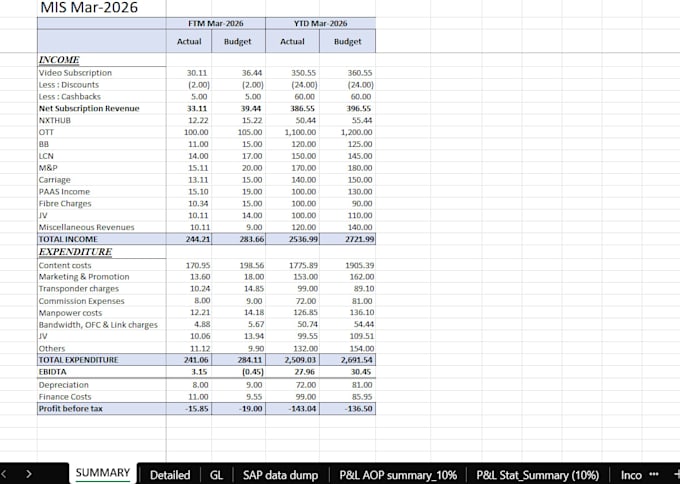Go to previous sheet using left arrow
Image resolution: width=680 pixels, height=484 pixels.
coord(3,474)
